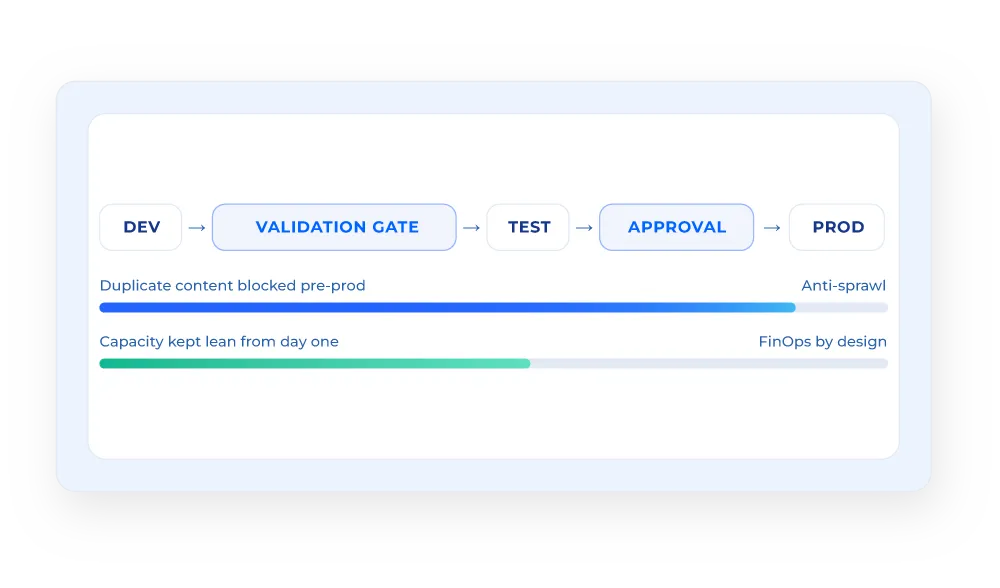The image size is (1000, 588).
Task: Click the Anti-sprawl label
Action: (844, 286)
